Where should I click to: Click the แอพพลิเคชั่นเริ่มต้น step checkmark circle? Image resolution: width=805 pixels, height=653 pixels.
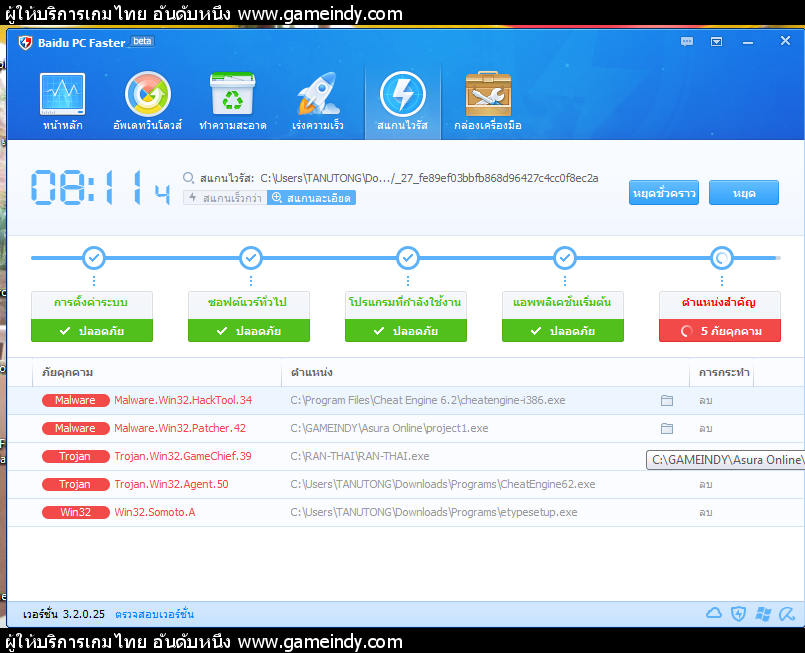pos(565,258)
